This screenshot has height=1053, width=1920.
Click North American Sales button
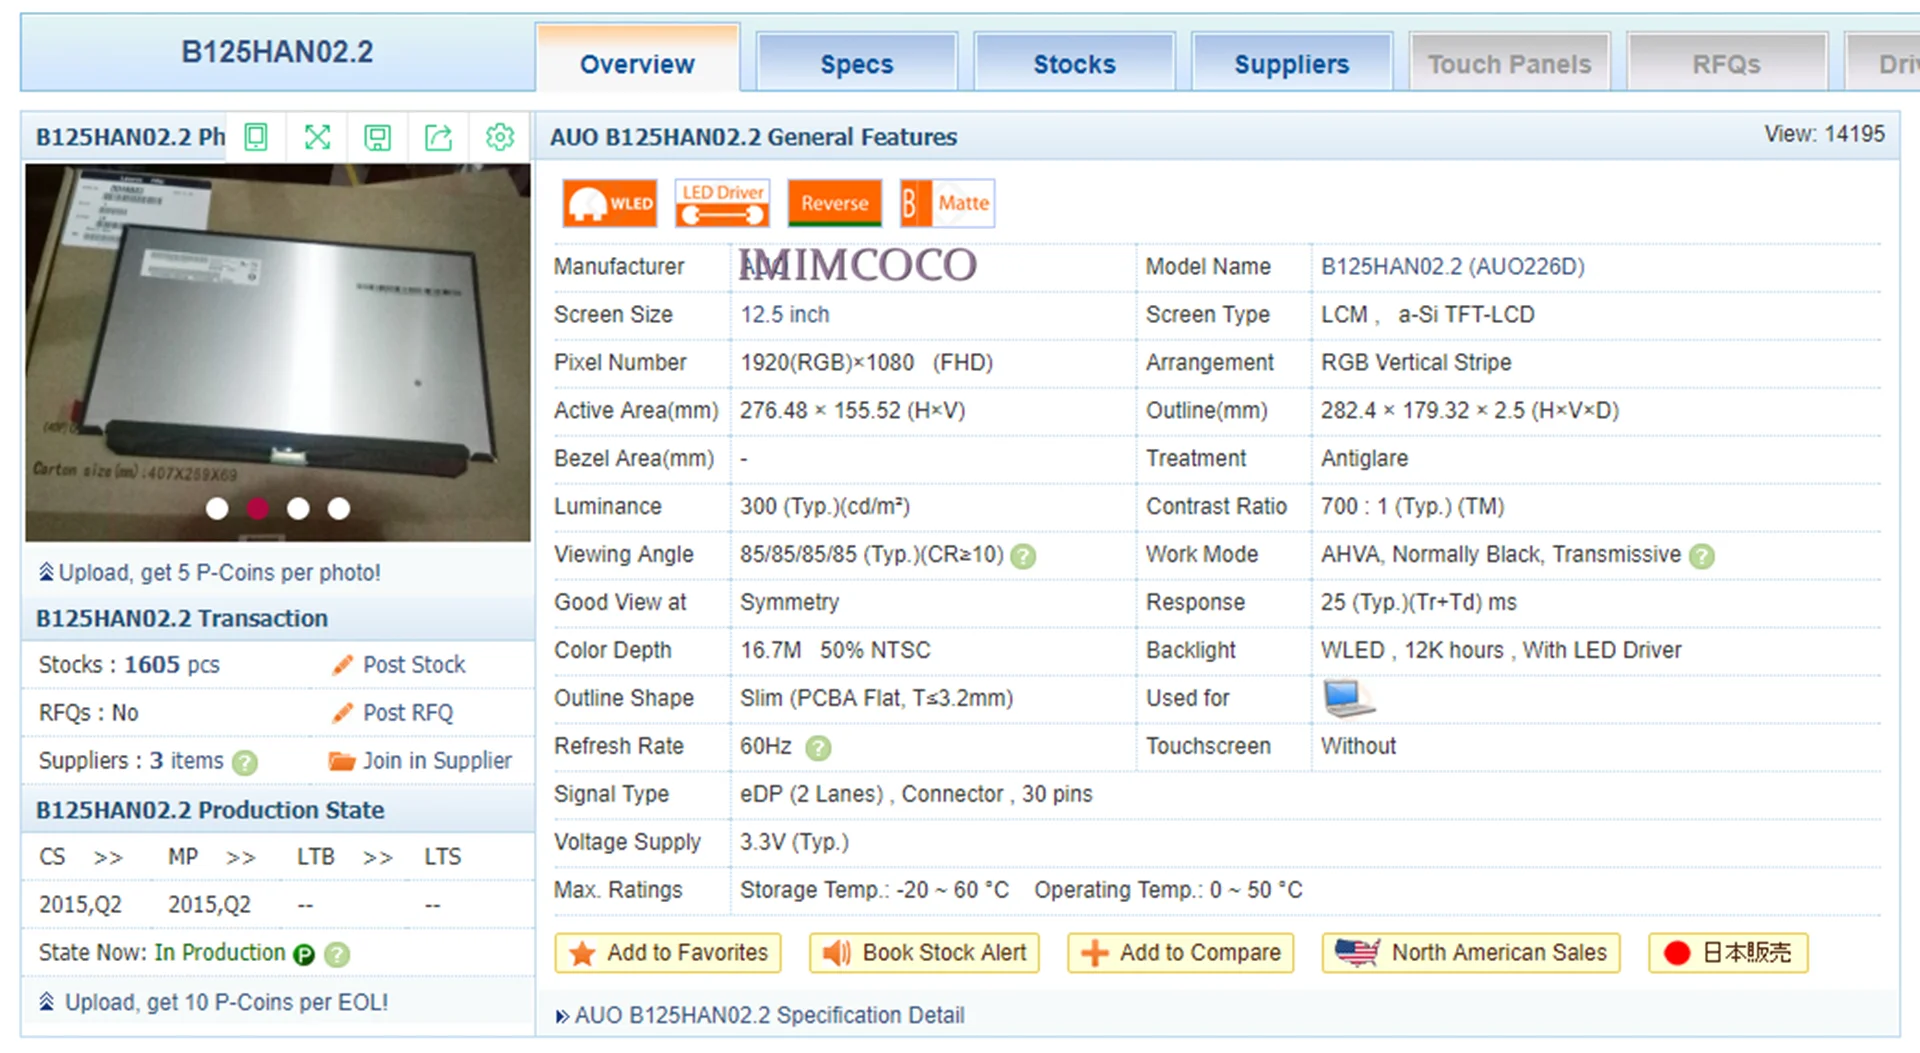click(x=1471, y=953)
